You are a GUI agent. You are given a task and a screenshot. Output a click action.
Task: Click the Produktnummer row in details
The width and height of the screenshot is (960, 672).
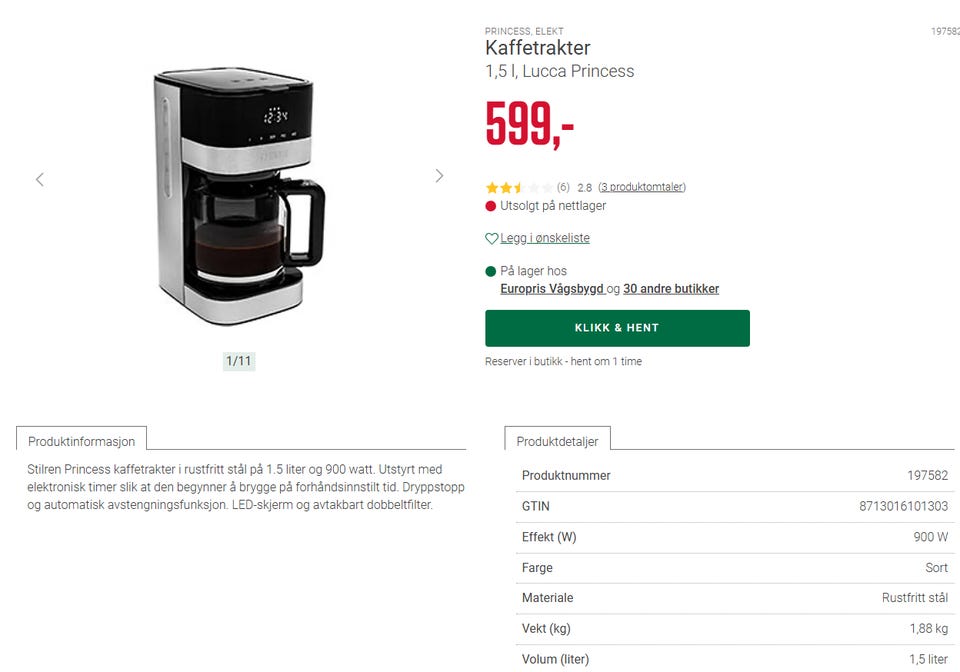click(x=735, y=476)
